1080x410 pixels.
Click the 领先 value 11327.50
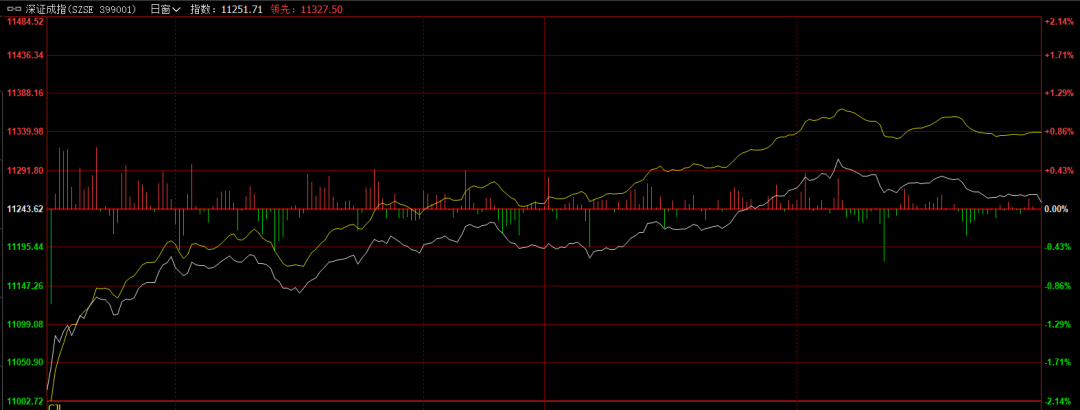tap(320, 10)
